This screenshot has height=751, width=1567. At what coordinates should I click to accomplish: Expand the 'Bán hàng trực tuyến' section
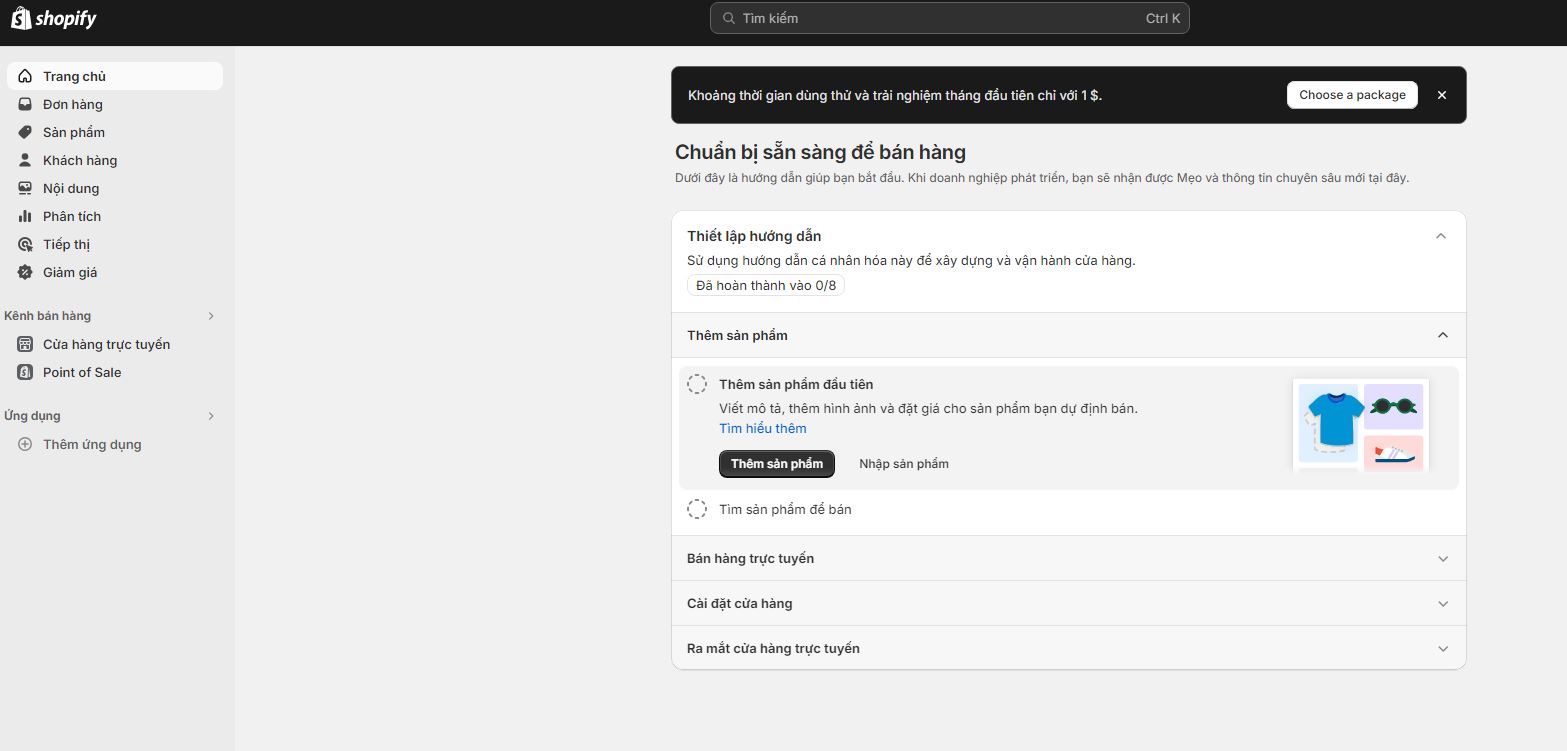(x=1442, y=559)
